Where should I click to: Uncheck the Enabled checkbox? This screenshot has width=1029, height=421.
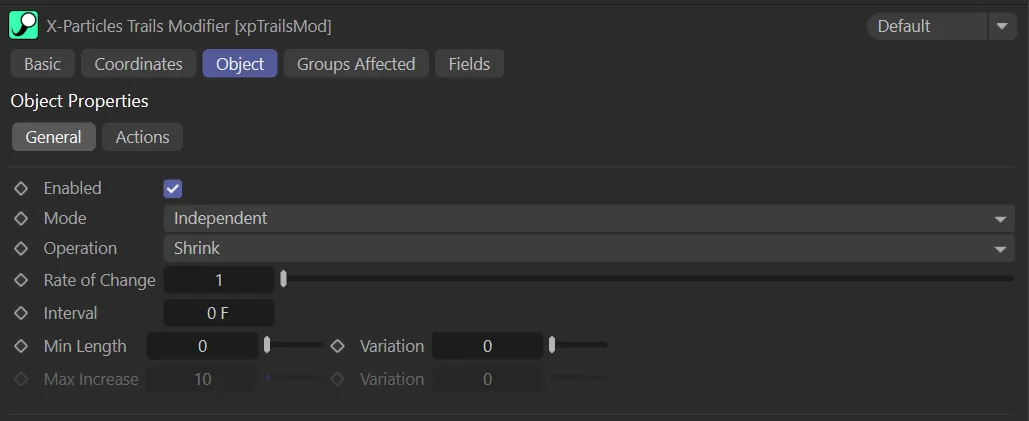tap(173, 188)
